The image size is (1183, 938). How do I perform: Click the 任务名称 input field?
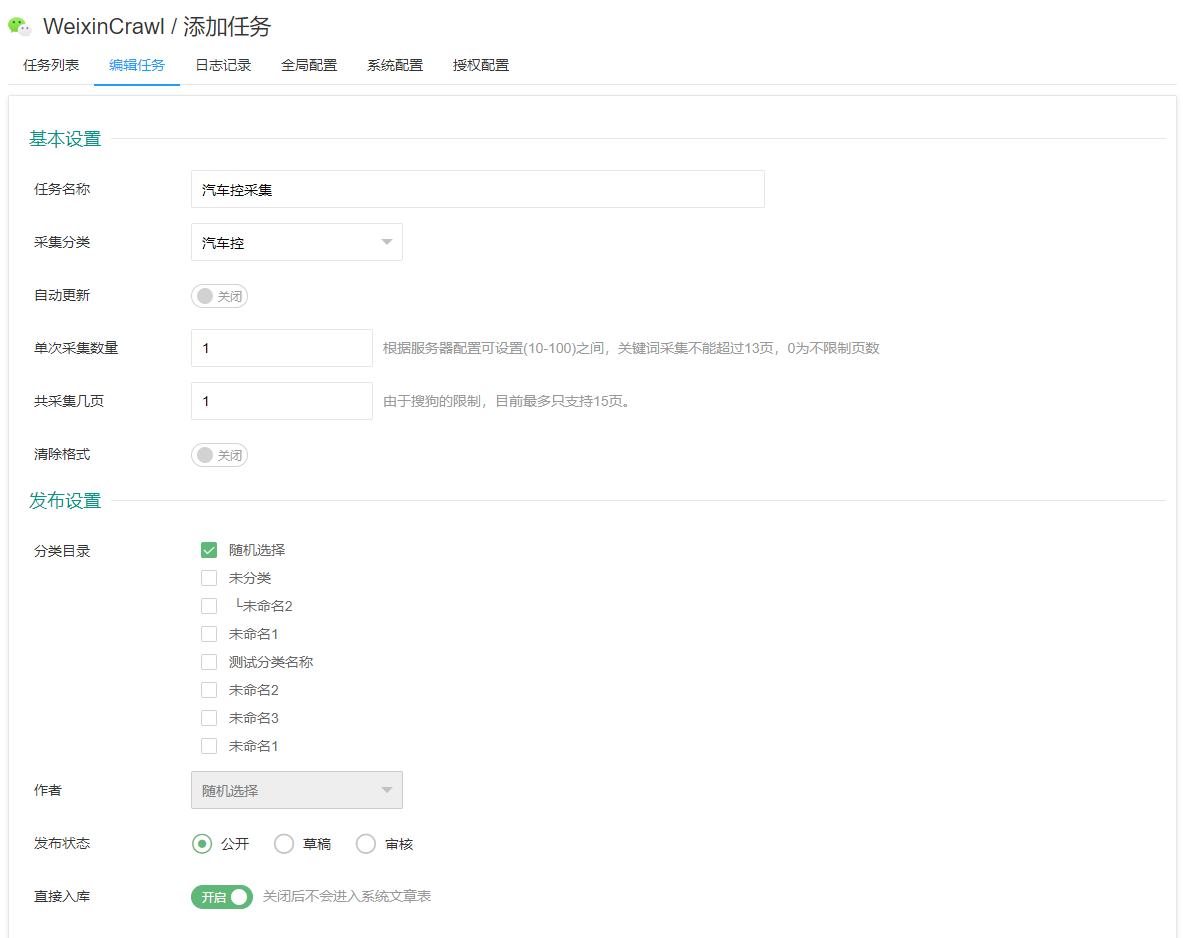478,189
